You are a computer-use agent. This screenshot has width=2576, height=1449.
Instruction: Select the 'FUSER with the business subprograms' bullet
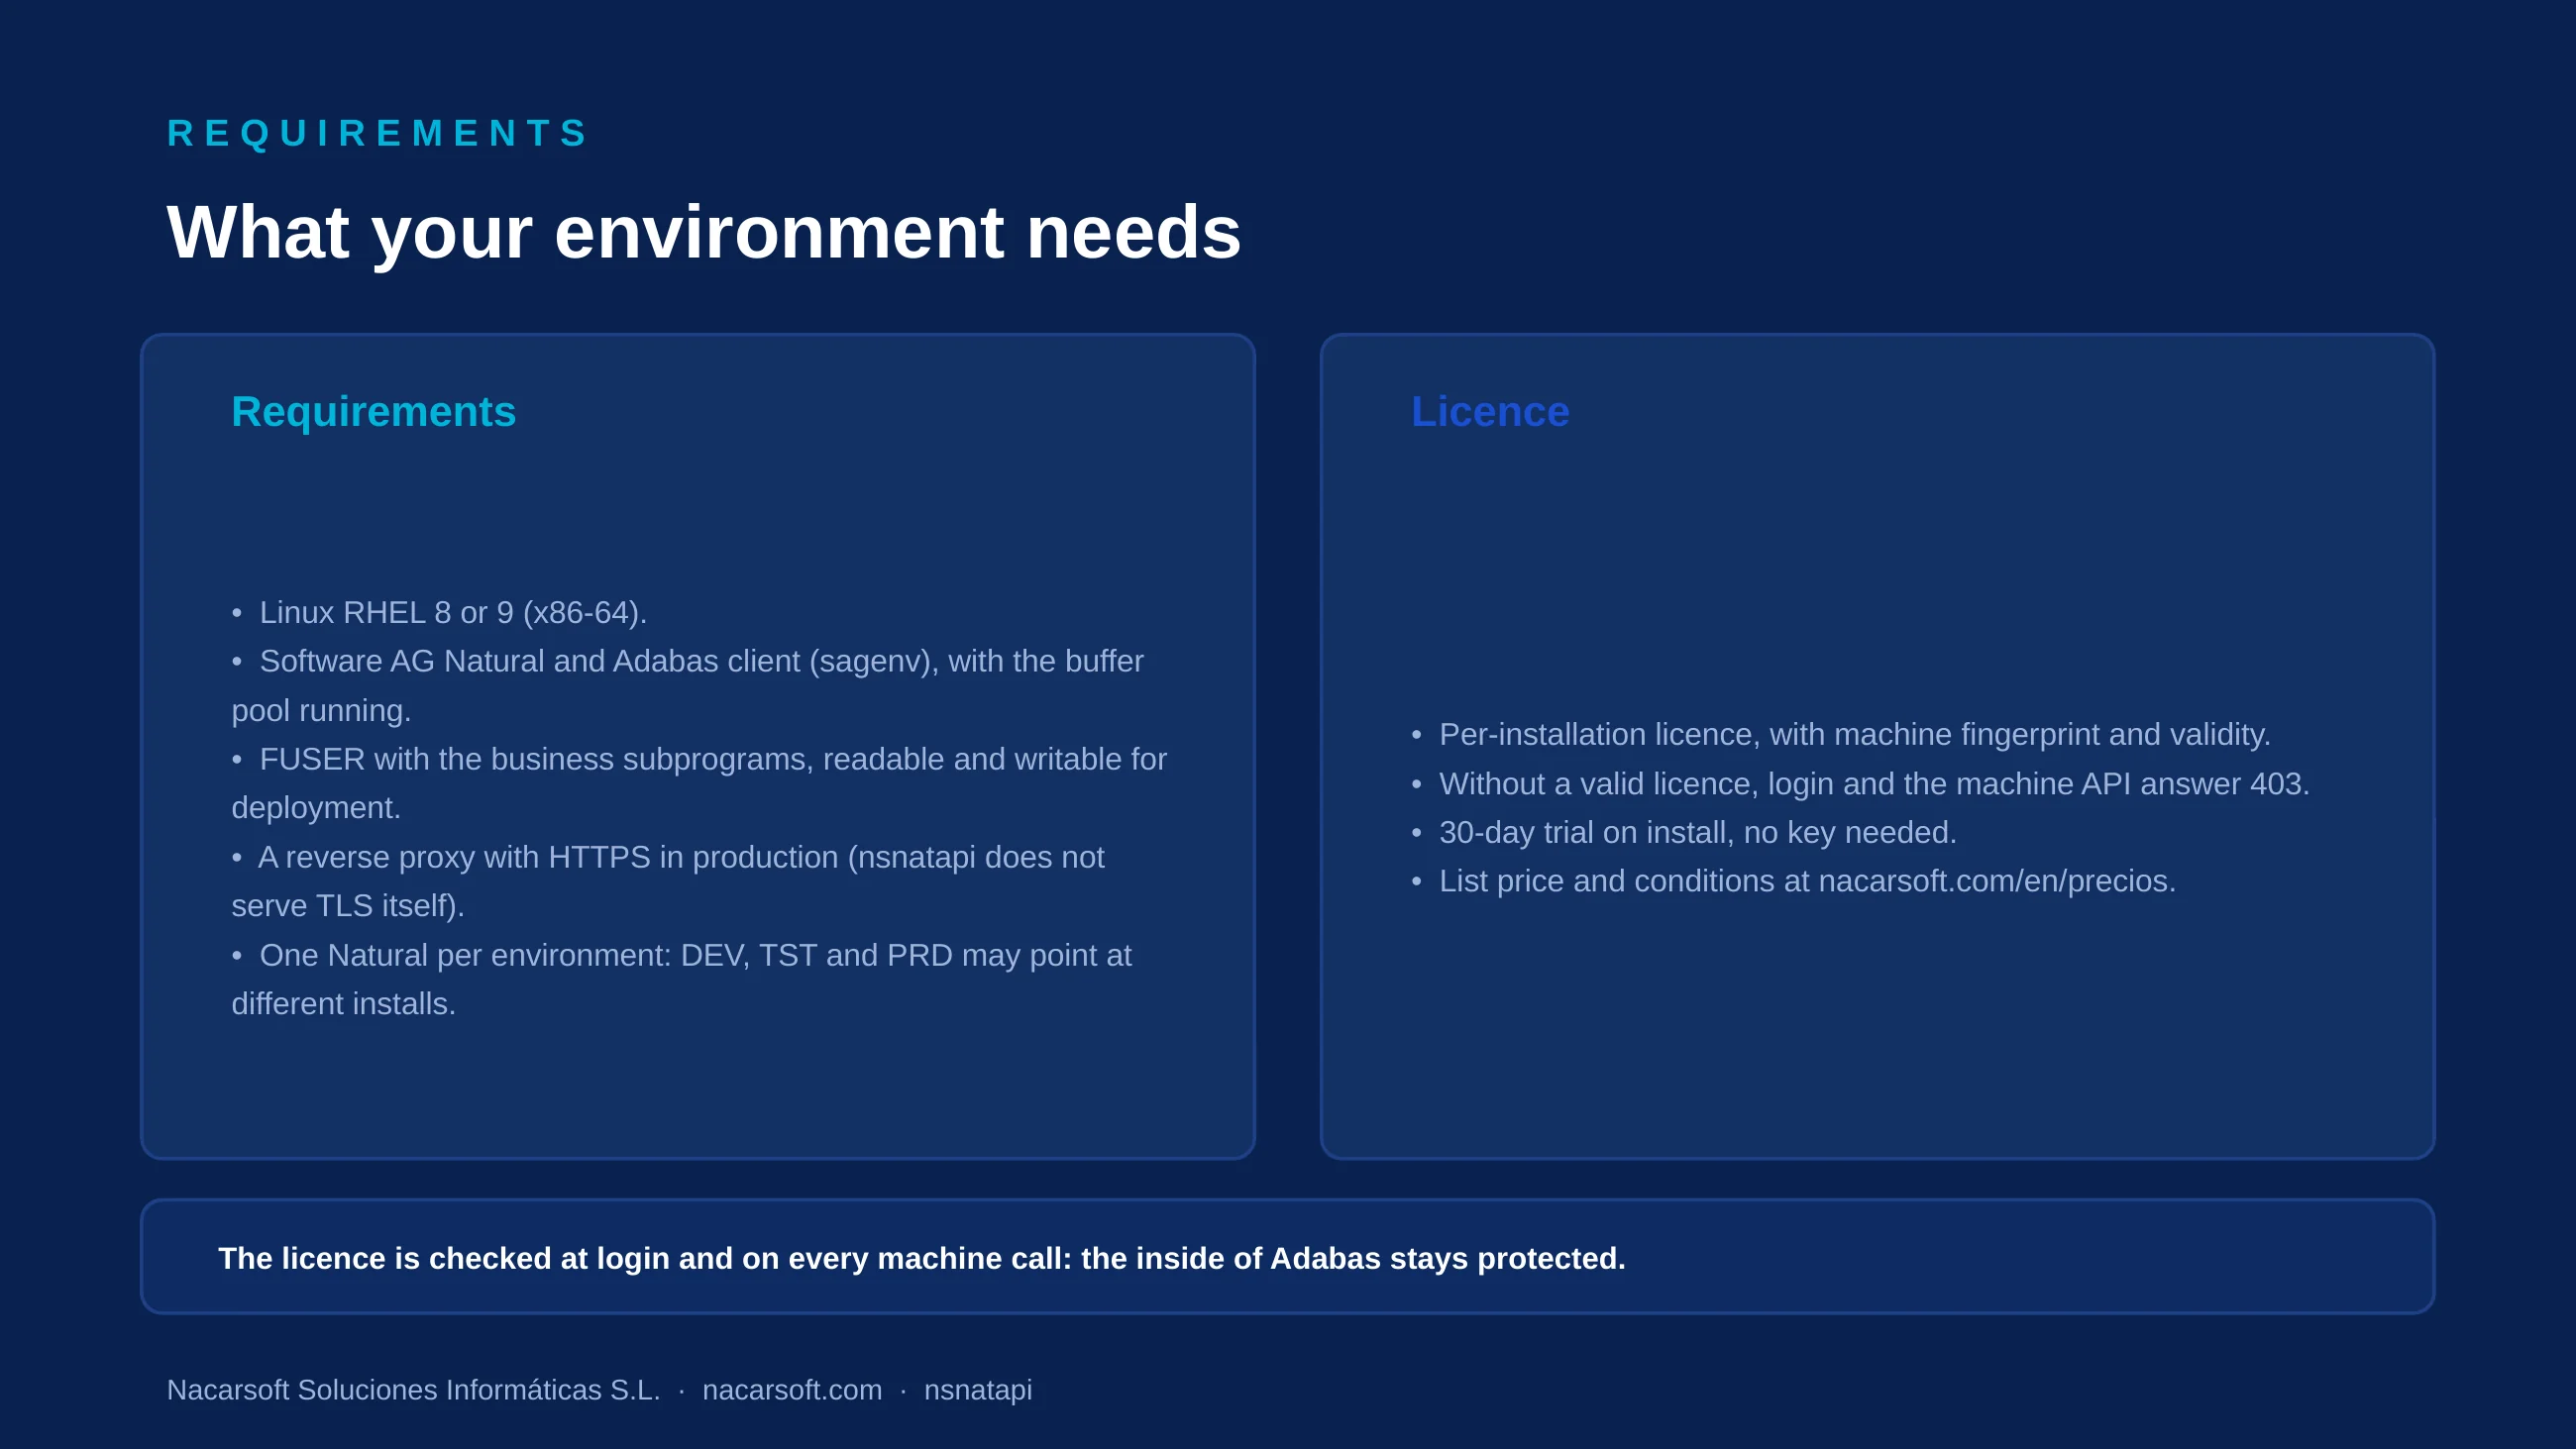pyautogui.click(x=699, y=783)
